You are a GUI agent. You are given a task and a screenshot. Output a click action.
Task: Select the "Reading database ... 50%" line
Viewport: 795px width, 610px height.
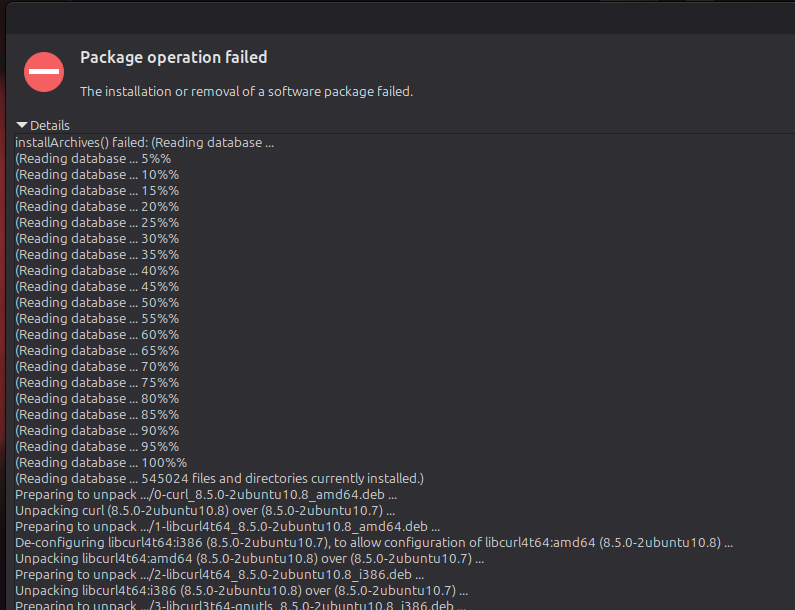[x=97, y=302]
